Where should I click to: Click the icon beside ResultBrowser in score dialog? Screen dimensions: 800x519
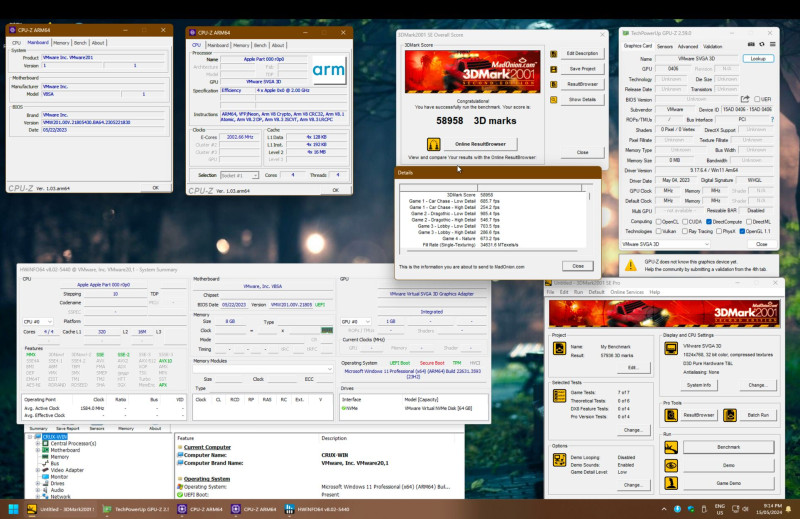coord(554,84)
